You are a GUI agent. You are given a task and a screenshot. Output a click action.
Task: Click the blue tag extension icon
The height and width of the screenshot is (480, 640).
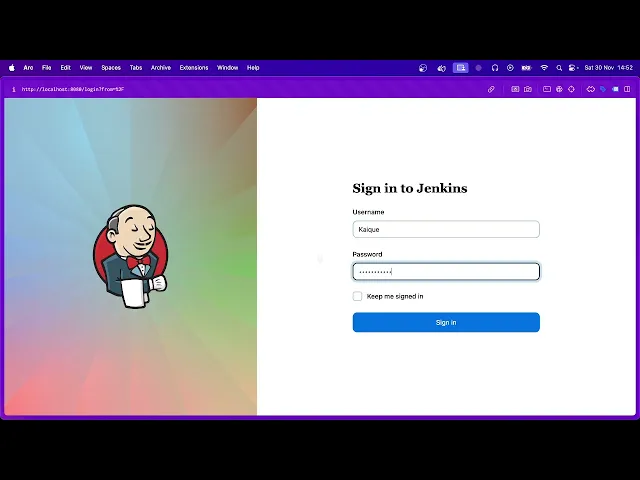pyautogui.click(x=603, y=89)
